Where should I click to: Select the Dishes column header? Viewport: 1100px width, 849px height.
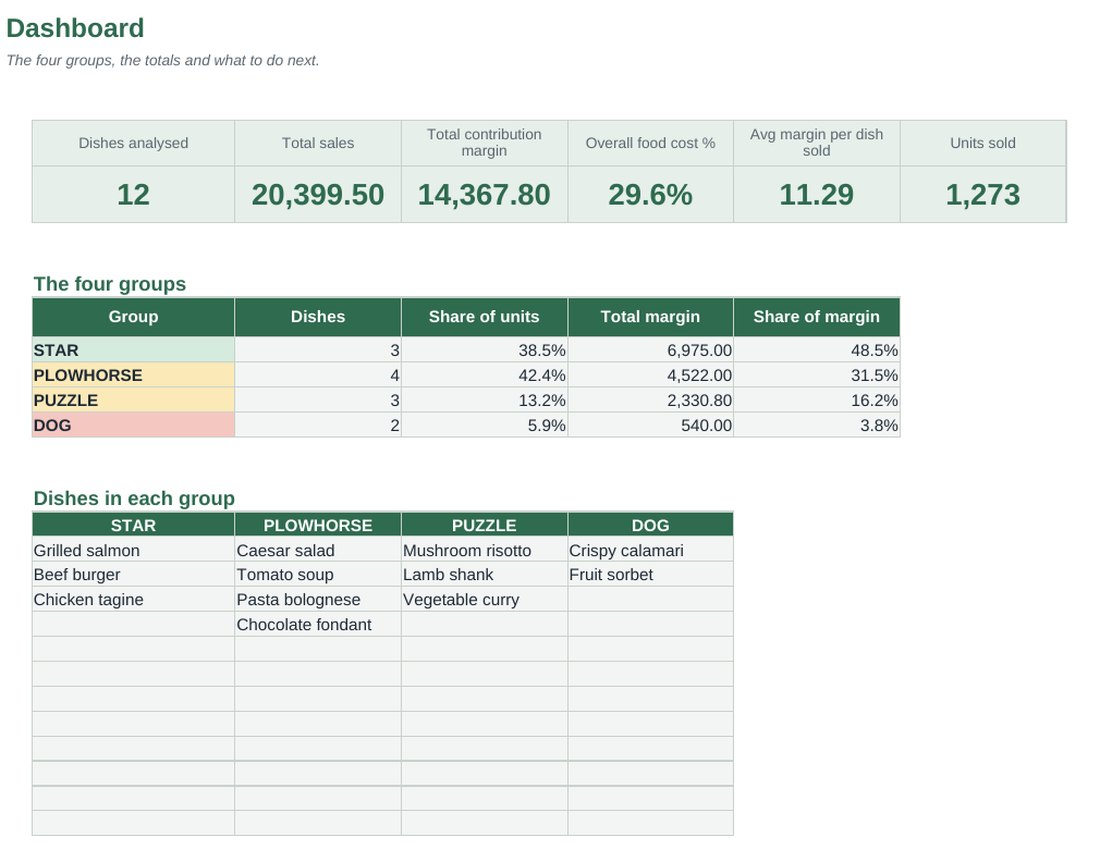click(318, 317)
